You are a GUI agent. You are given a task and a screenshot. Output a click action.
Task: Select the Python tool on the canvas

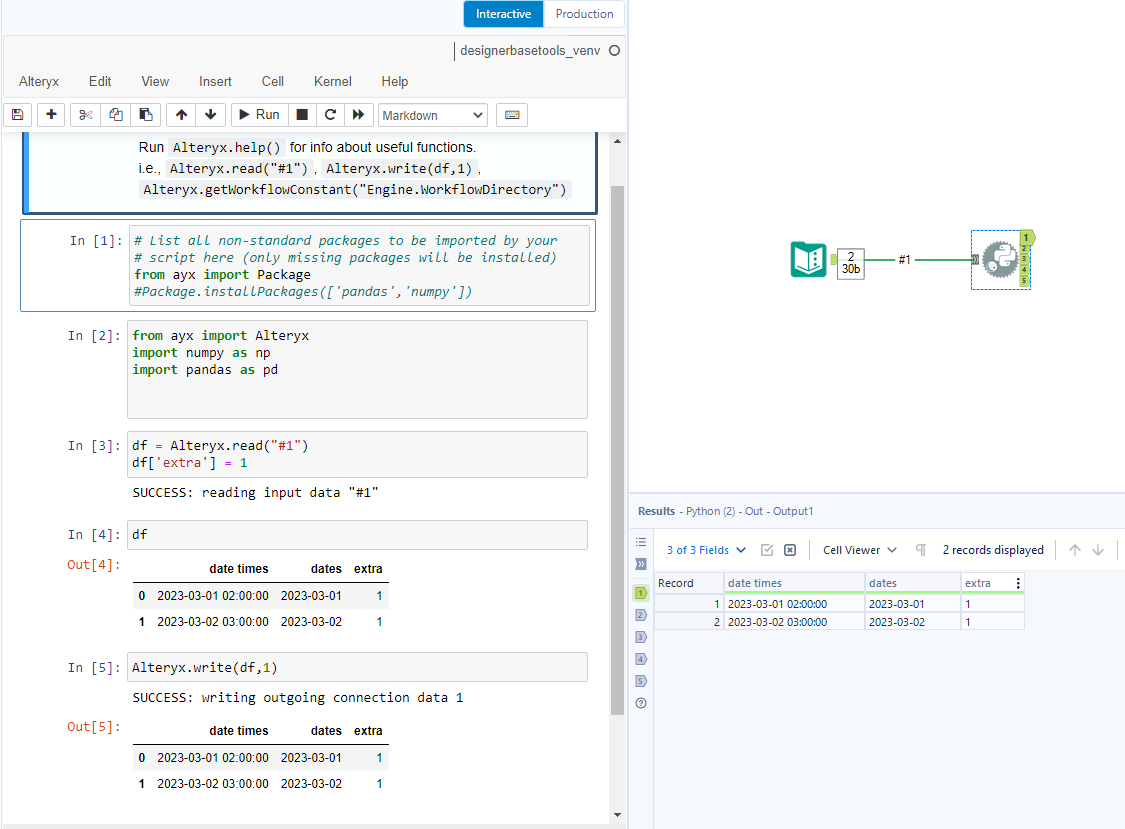pos(999,260)
